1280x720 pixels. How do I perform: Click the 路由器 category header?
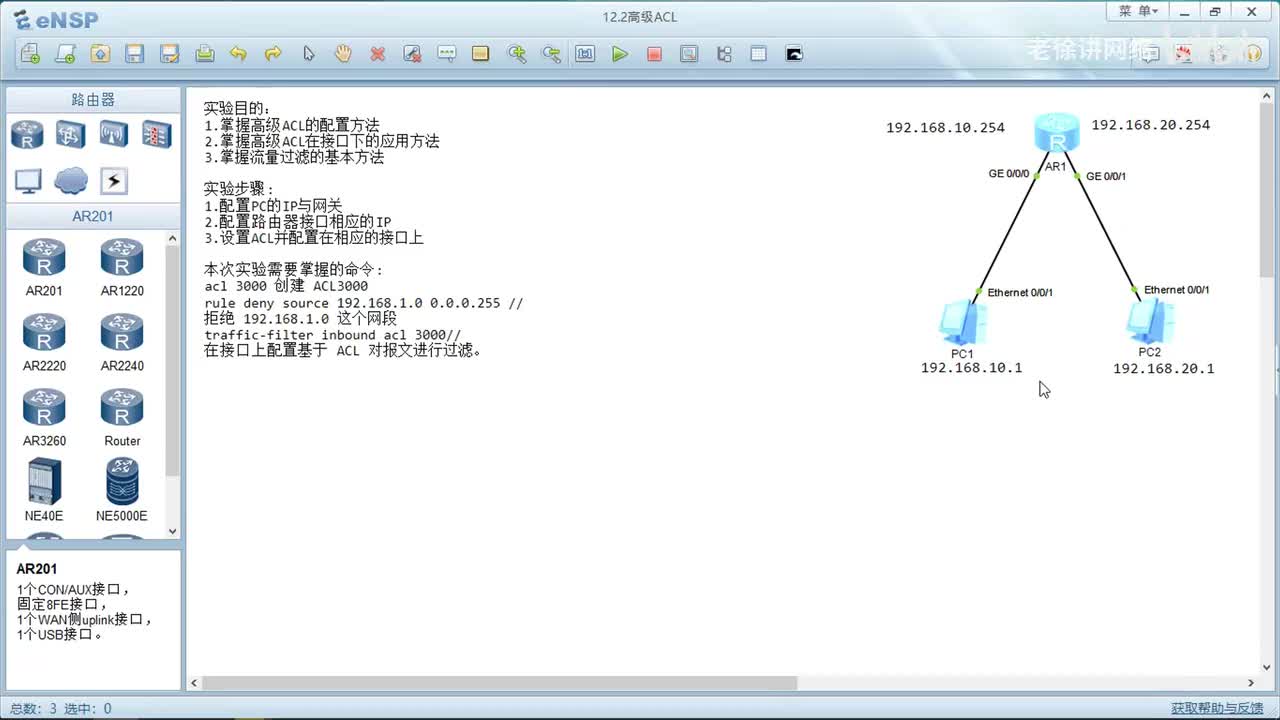(93, 100)
